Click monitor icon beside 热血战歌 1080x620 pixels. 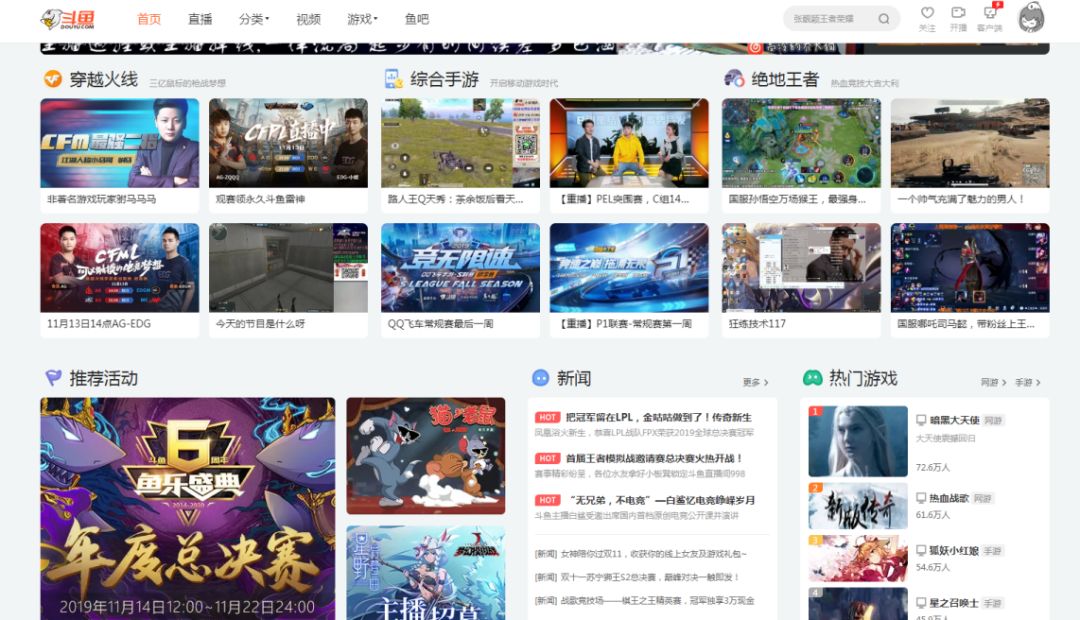click(x=921, y=498)
